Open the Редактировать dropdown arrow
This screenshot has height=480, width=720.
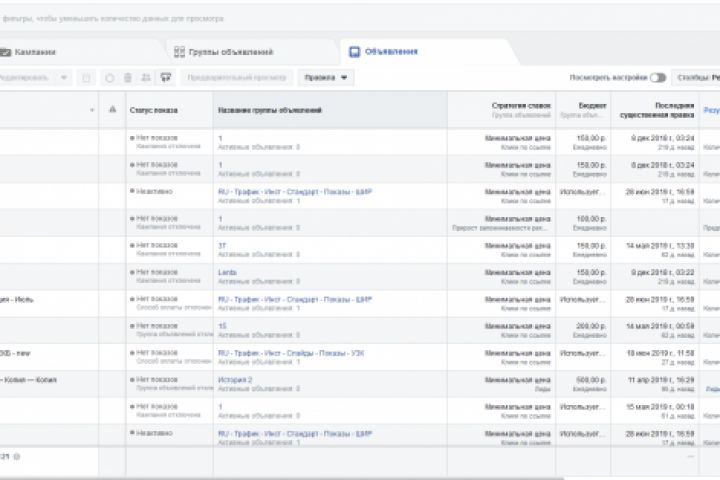click(65, 77)
